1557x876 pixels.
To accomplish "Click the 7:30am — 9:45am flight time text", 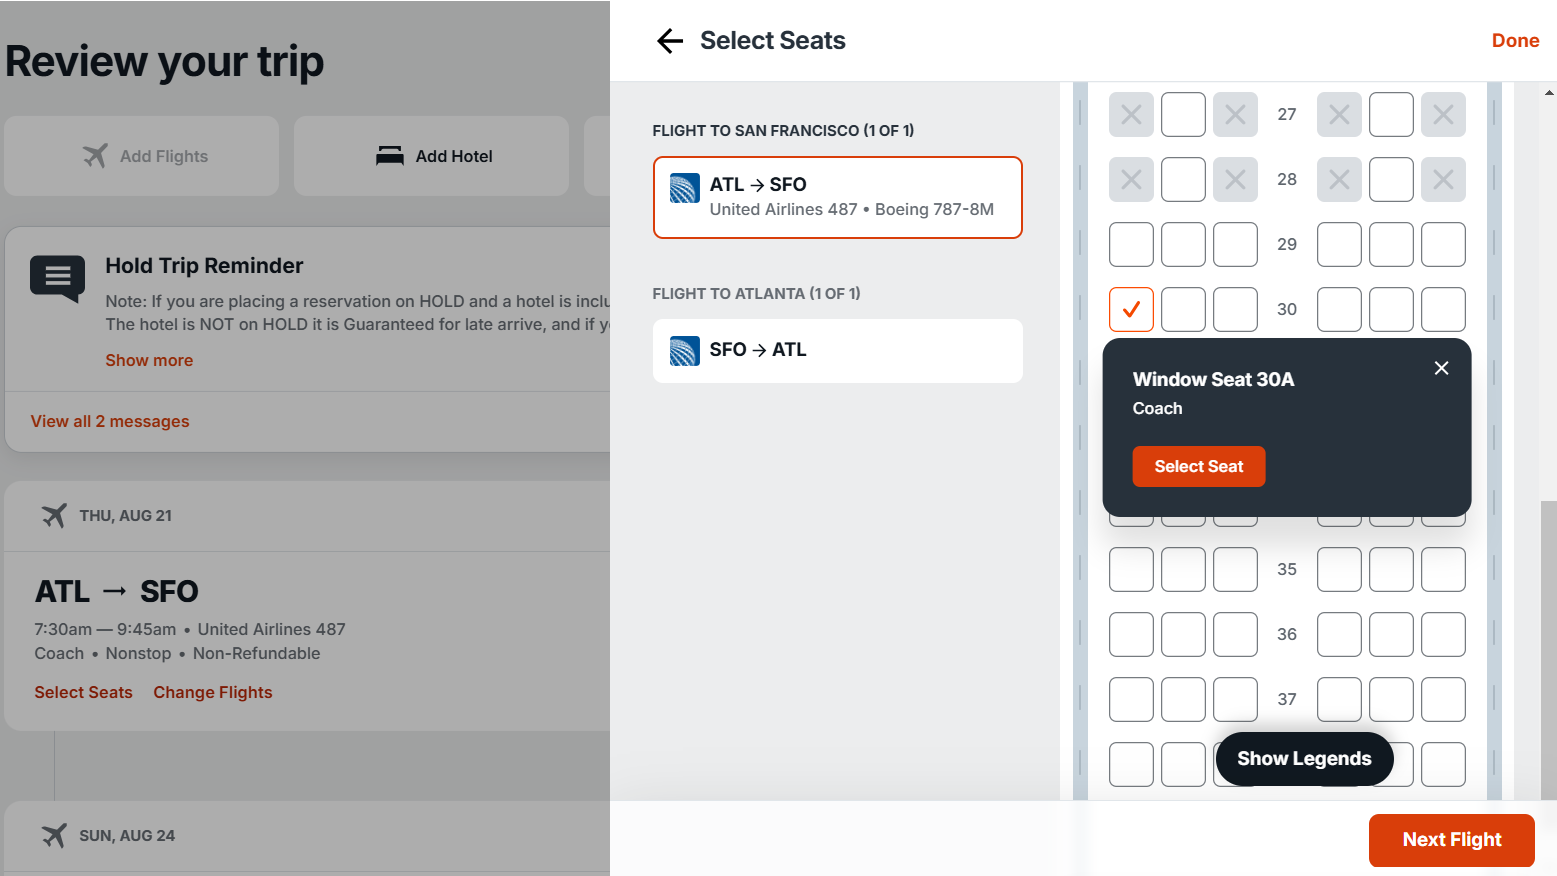I will click(105, 629).
